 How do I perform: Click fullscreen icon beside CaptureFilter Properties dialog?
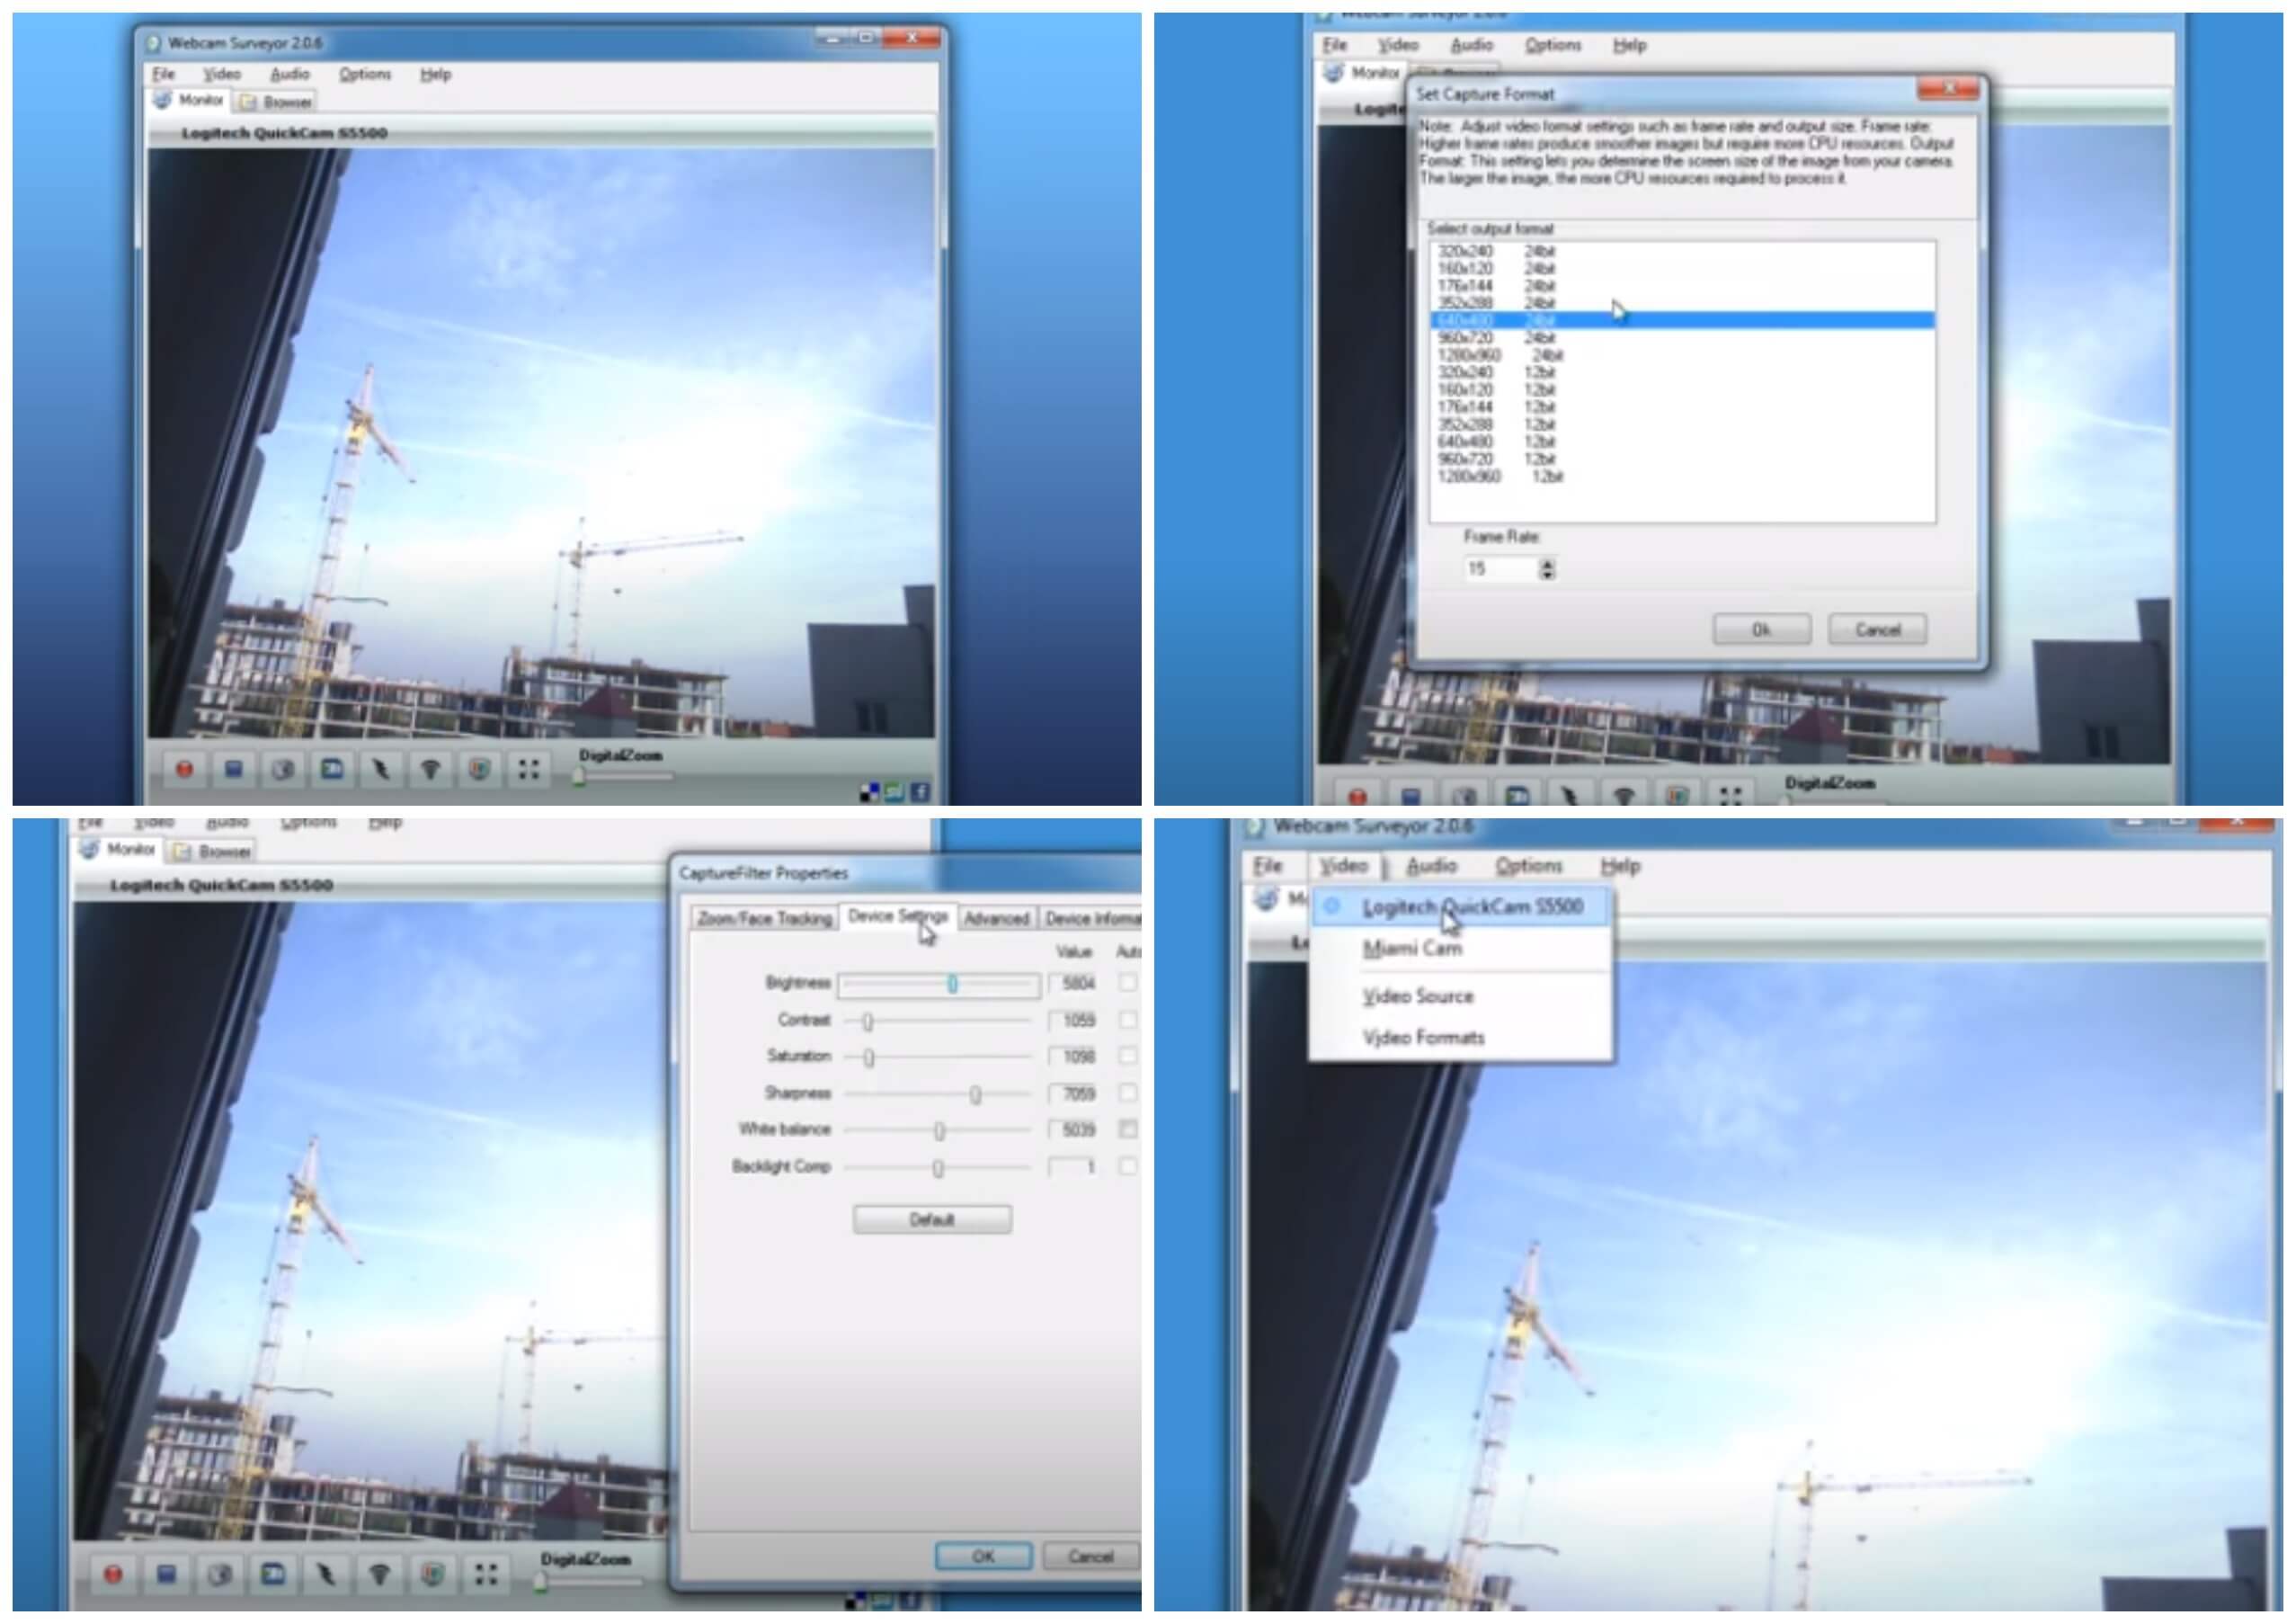coord(486,1574)
